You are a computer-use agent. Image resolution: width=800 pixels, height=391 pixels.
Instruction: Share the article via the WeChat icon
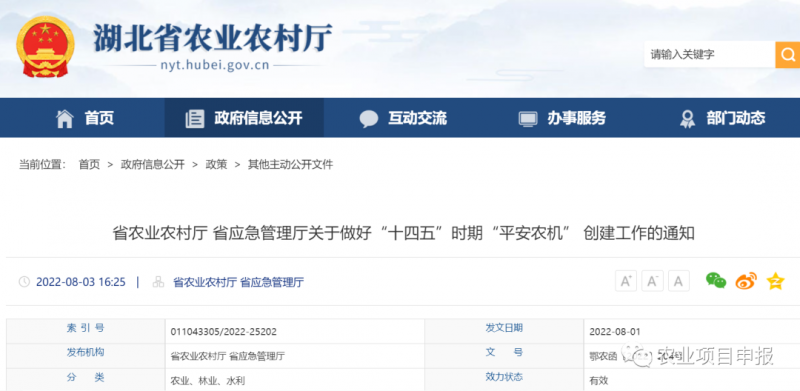(x=716, y=280)
